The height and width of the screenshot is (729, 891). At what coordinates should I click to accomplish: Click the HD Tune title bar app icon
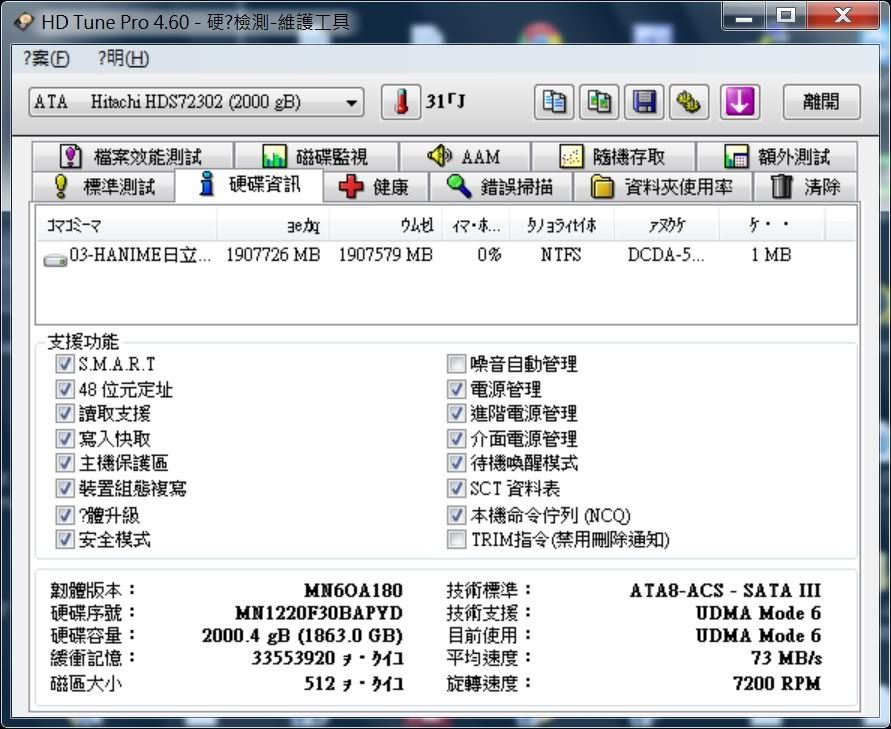coord(24,22)
